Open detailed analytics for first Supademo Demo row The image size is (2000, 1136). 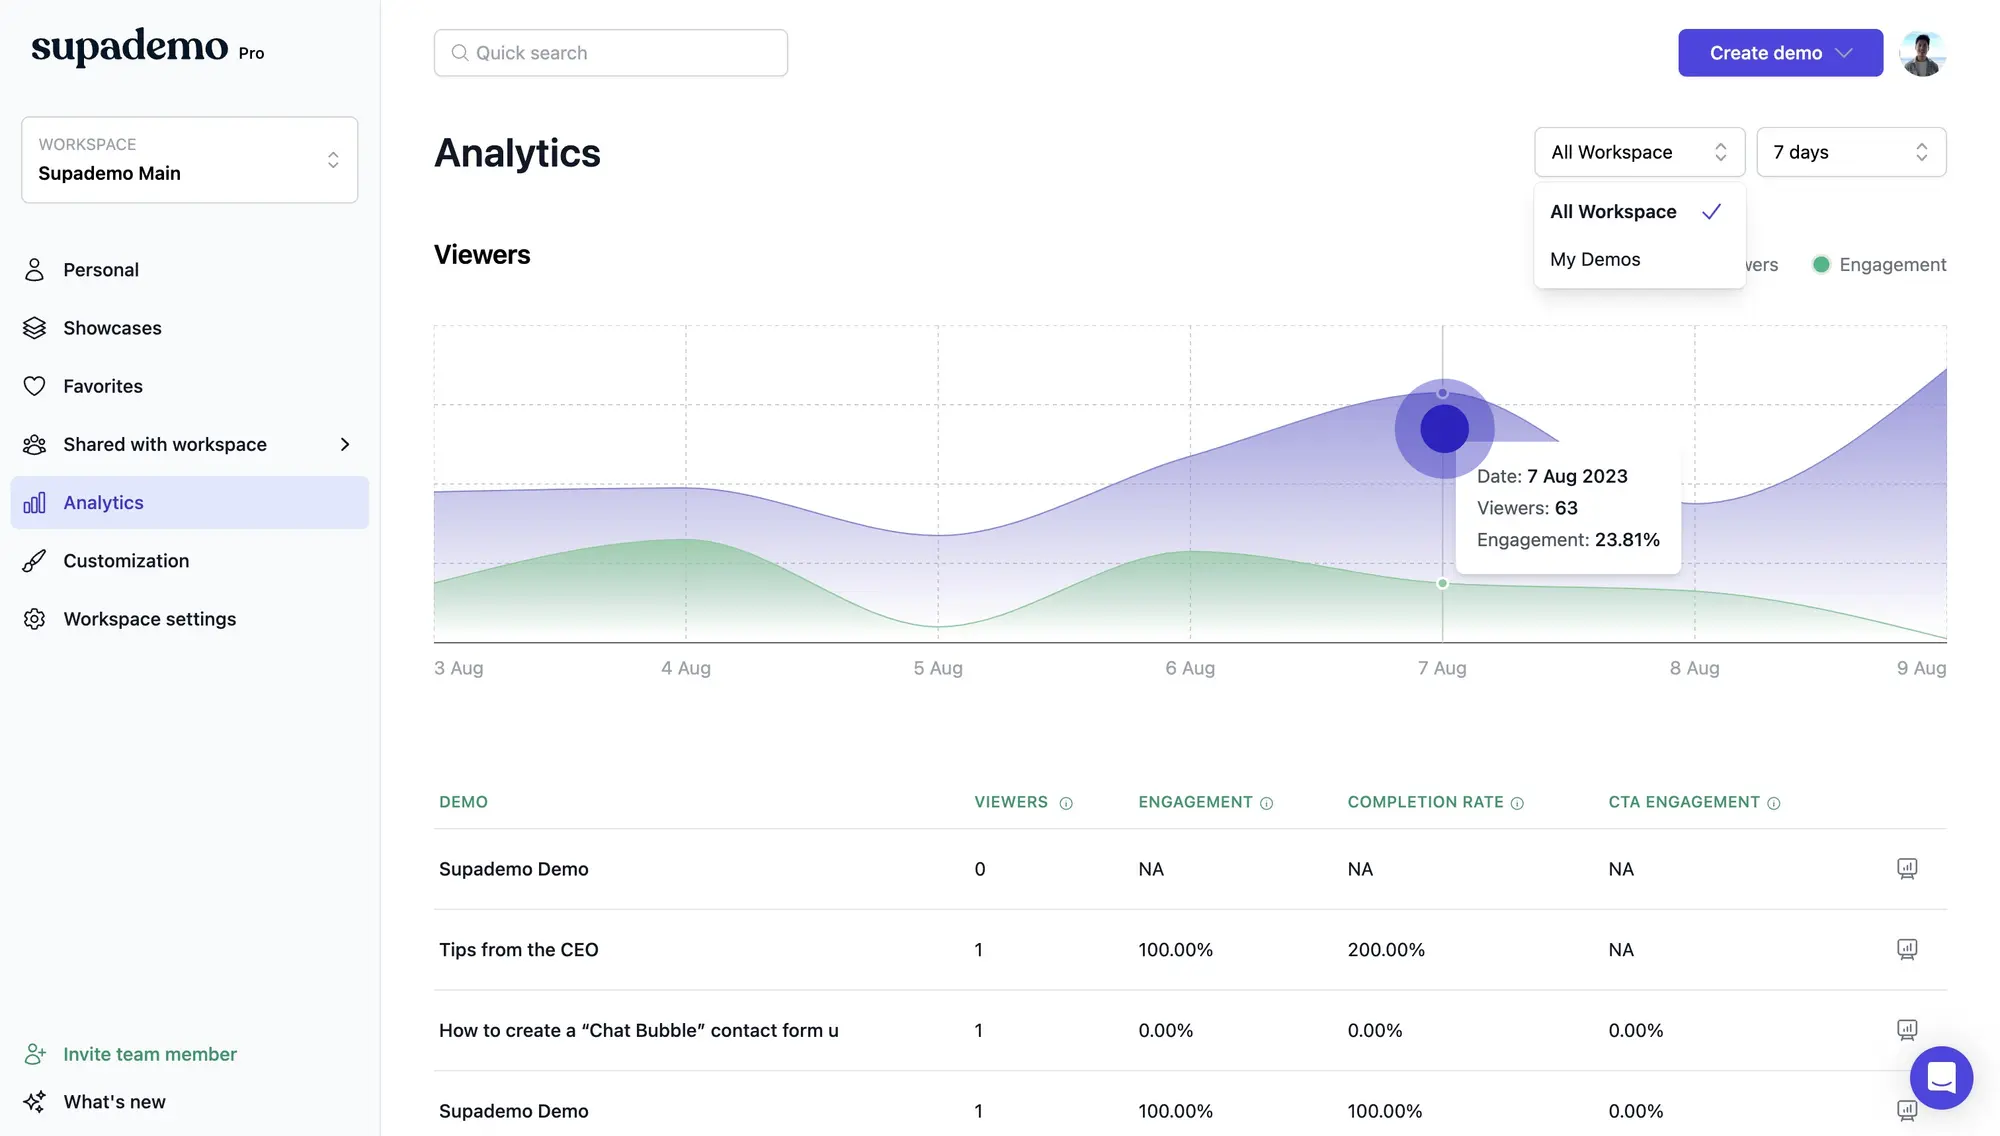[x=1907, y=868]
